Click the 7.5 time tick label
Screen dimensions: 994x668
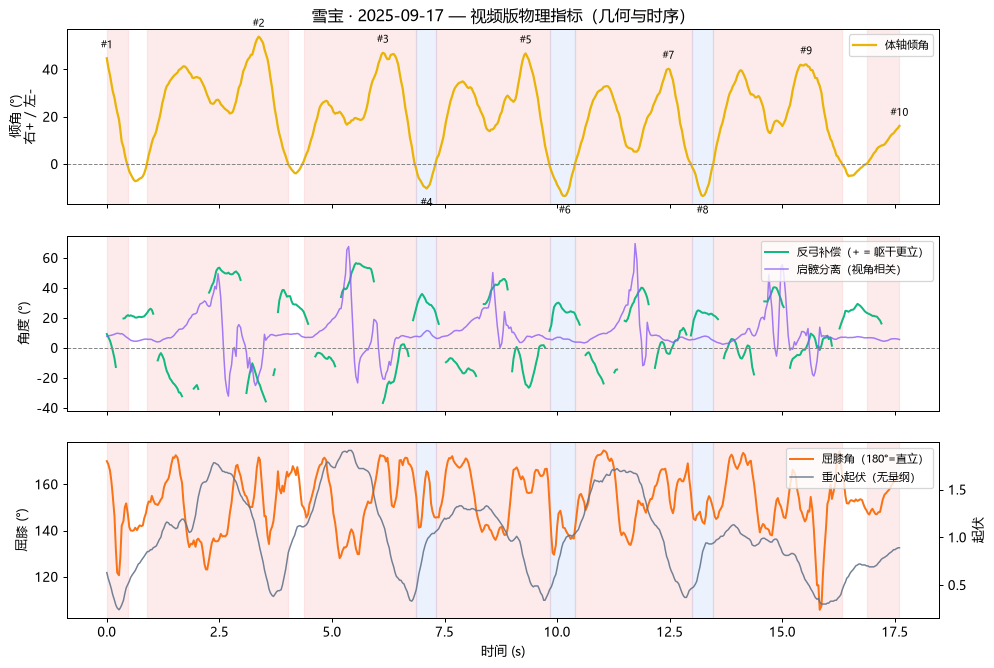[444, 632]
